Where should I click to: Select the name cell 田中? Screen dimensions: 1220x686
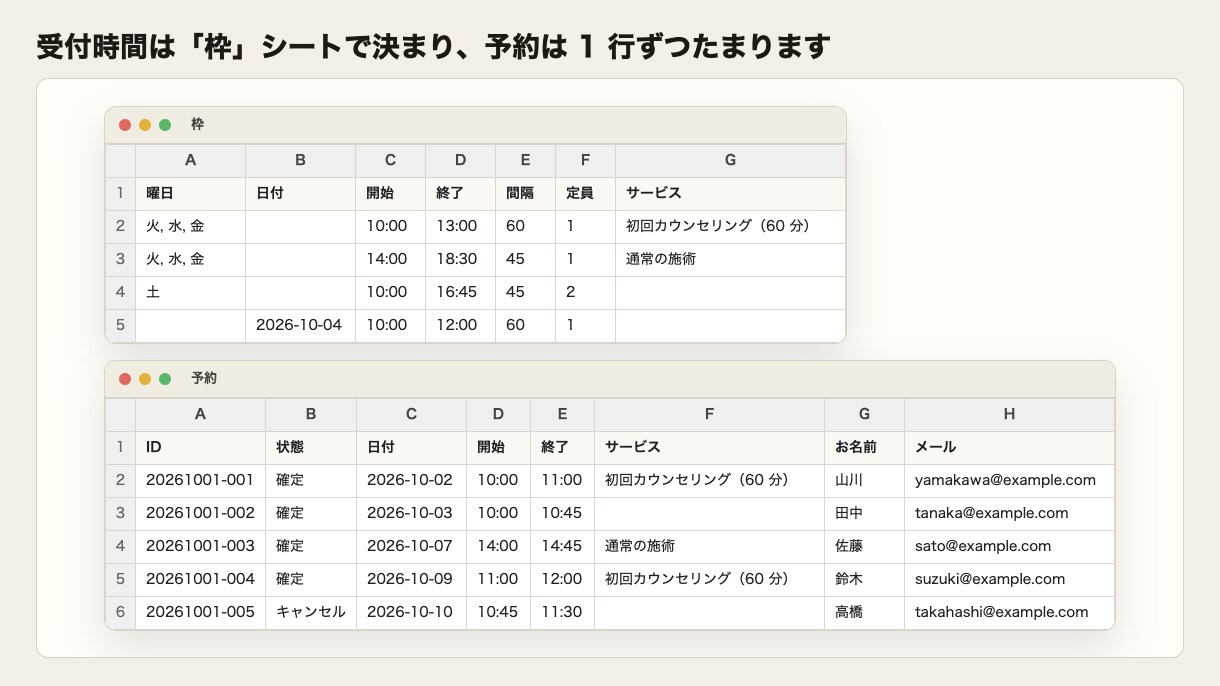click(x=865, y=514)
